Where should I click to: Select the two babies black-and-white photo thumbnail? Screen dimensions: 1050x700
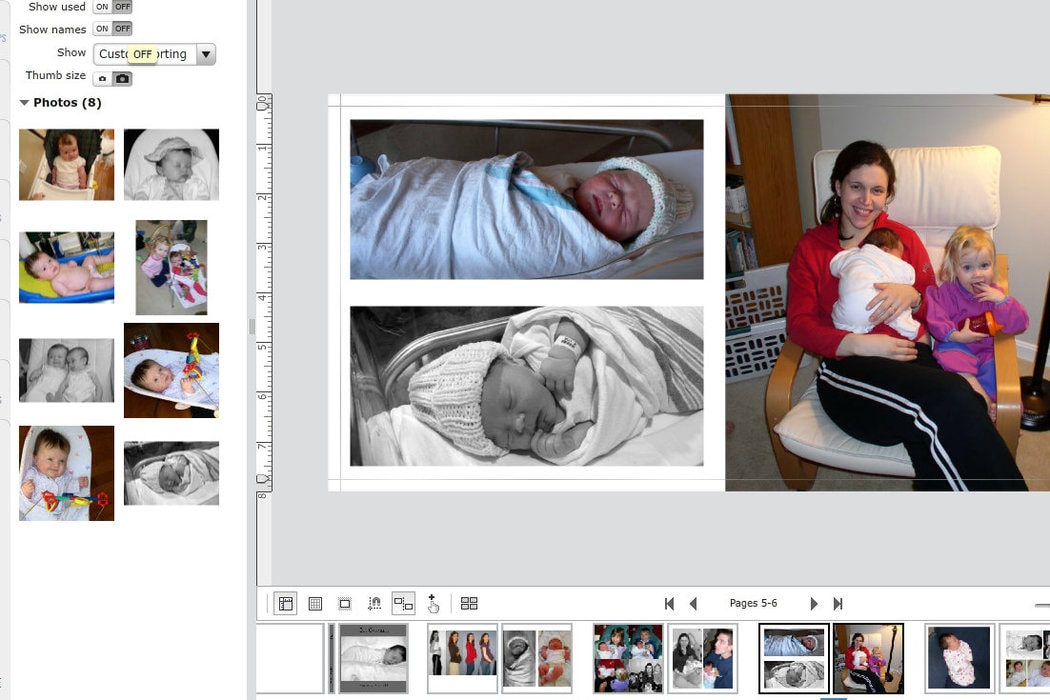coord(66,370)
